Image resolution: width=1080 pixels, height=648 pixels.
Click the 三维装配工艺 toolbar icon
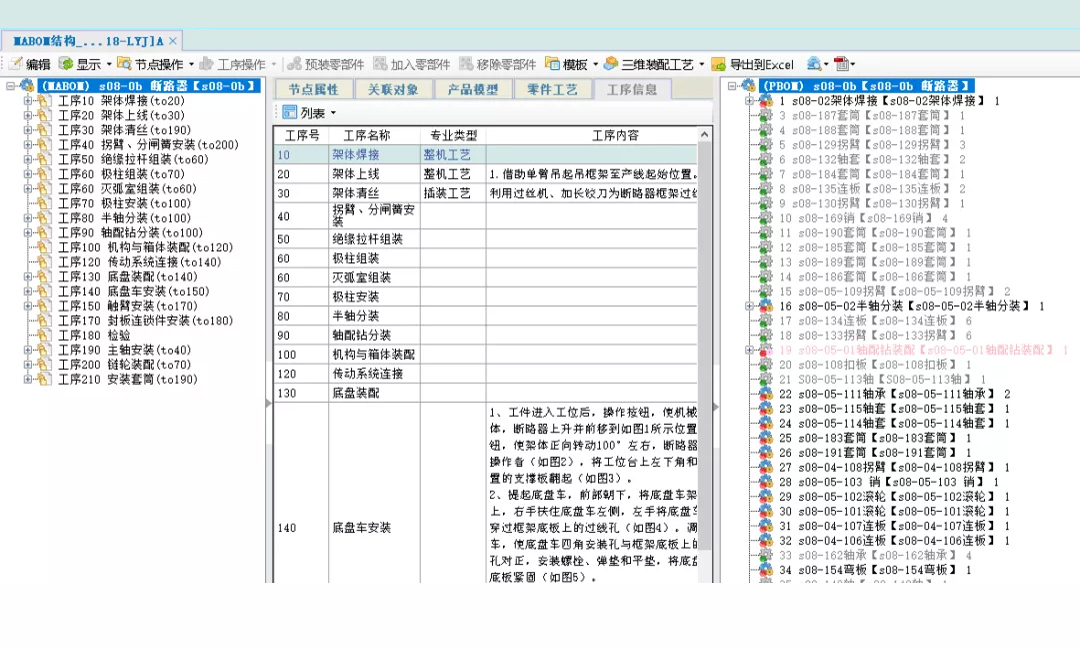[611, 64]
